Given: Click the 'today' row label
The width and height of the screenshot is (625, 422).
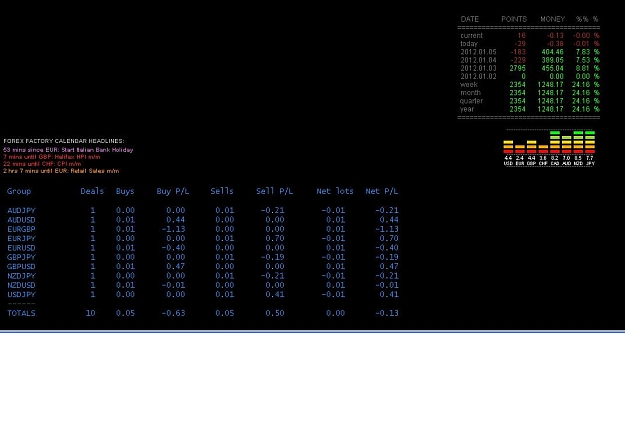Looking at the screenshot, I should click(x=469, y=44).
